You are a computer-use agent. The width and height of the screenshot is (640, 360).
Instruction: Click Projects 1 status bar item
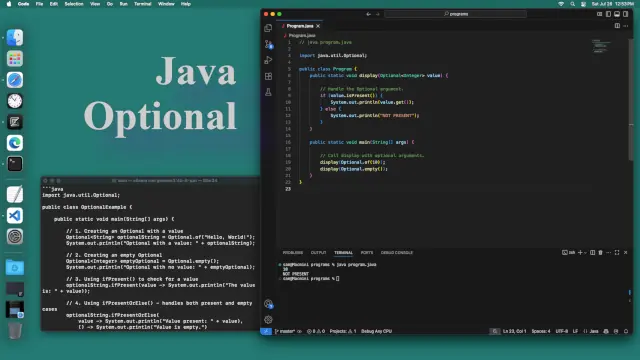tap(343, 331)
